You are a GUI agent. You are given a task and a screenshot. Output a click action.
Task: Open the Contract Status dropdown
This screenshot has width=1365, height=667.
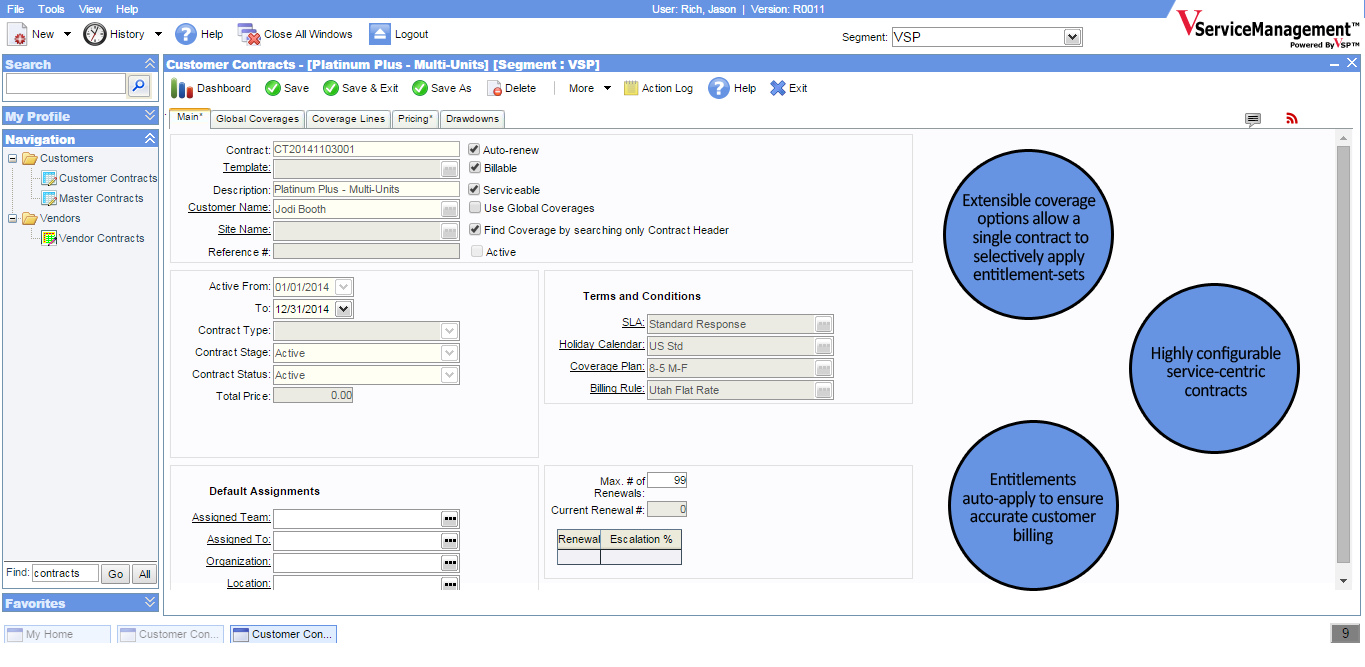450,375
